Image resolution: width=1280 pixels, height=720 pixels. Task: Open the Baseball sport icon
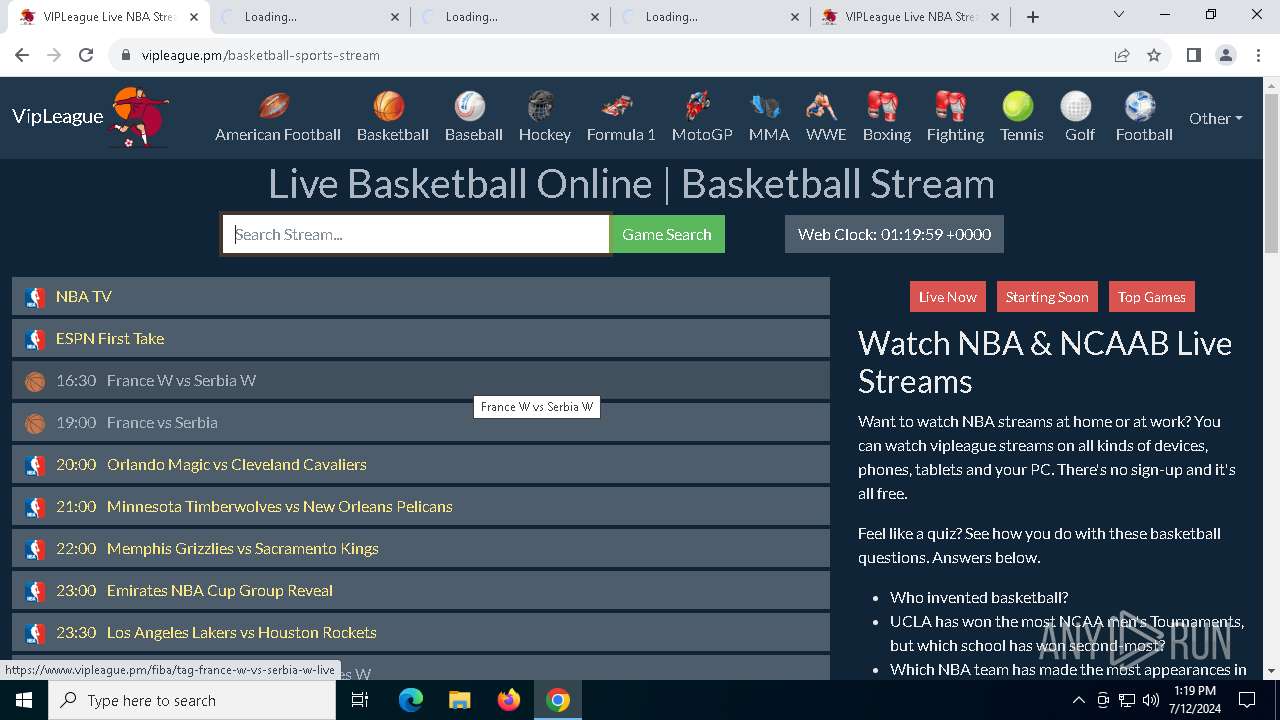point(470,105)
